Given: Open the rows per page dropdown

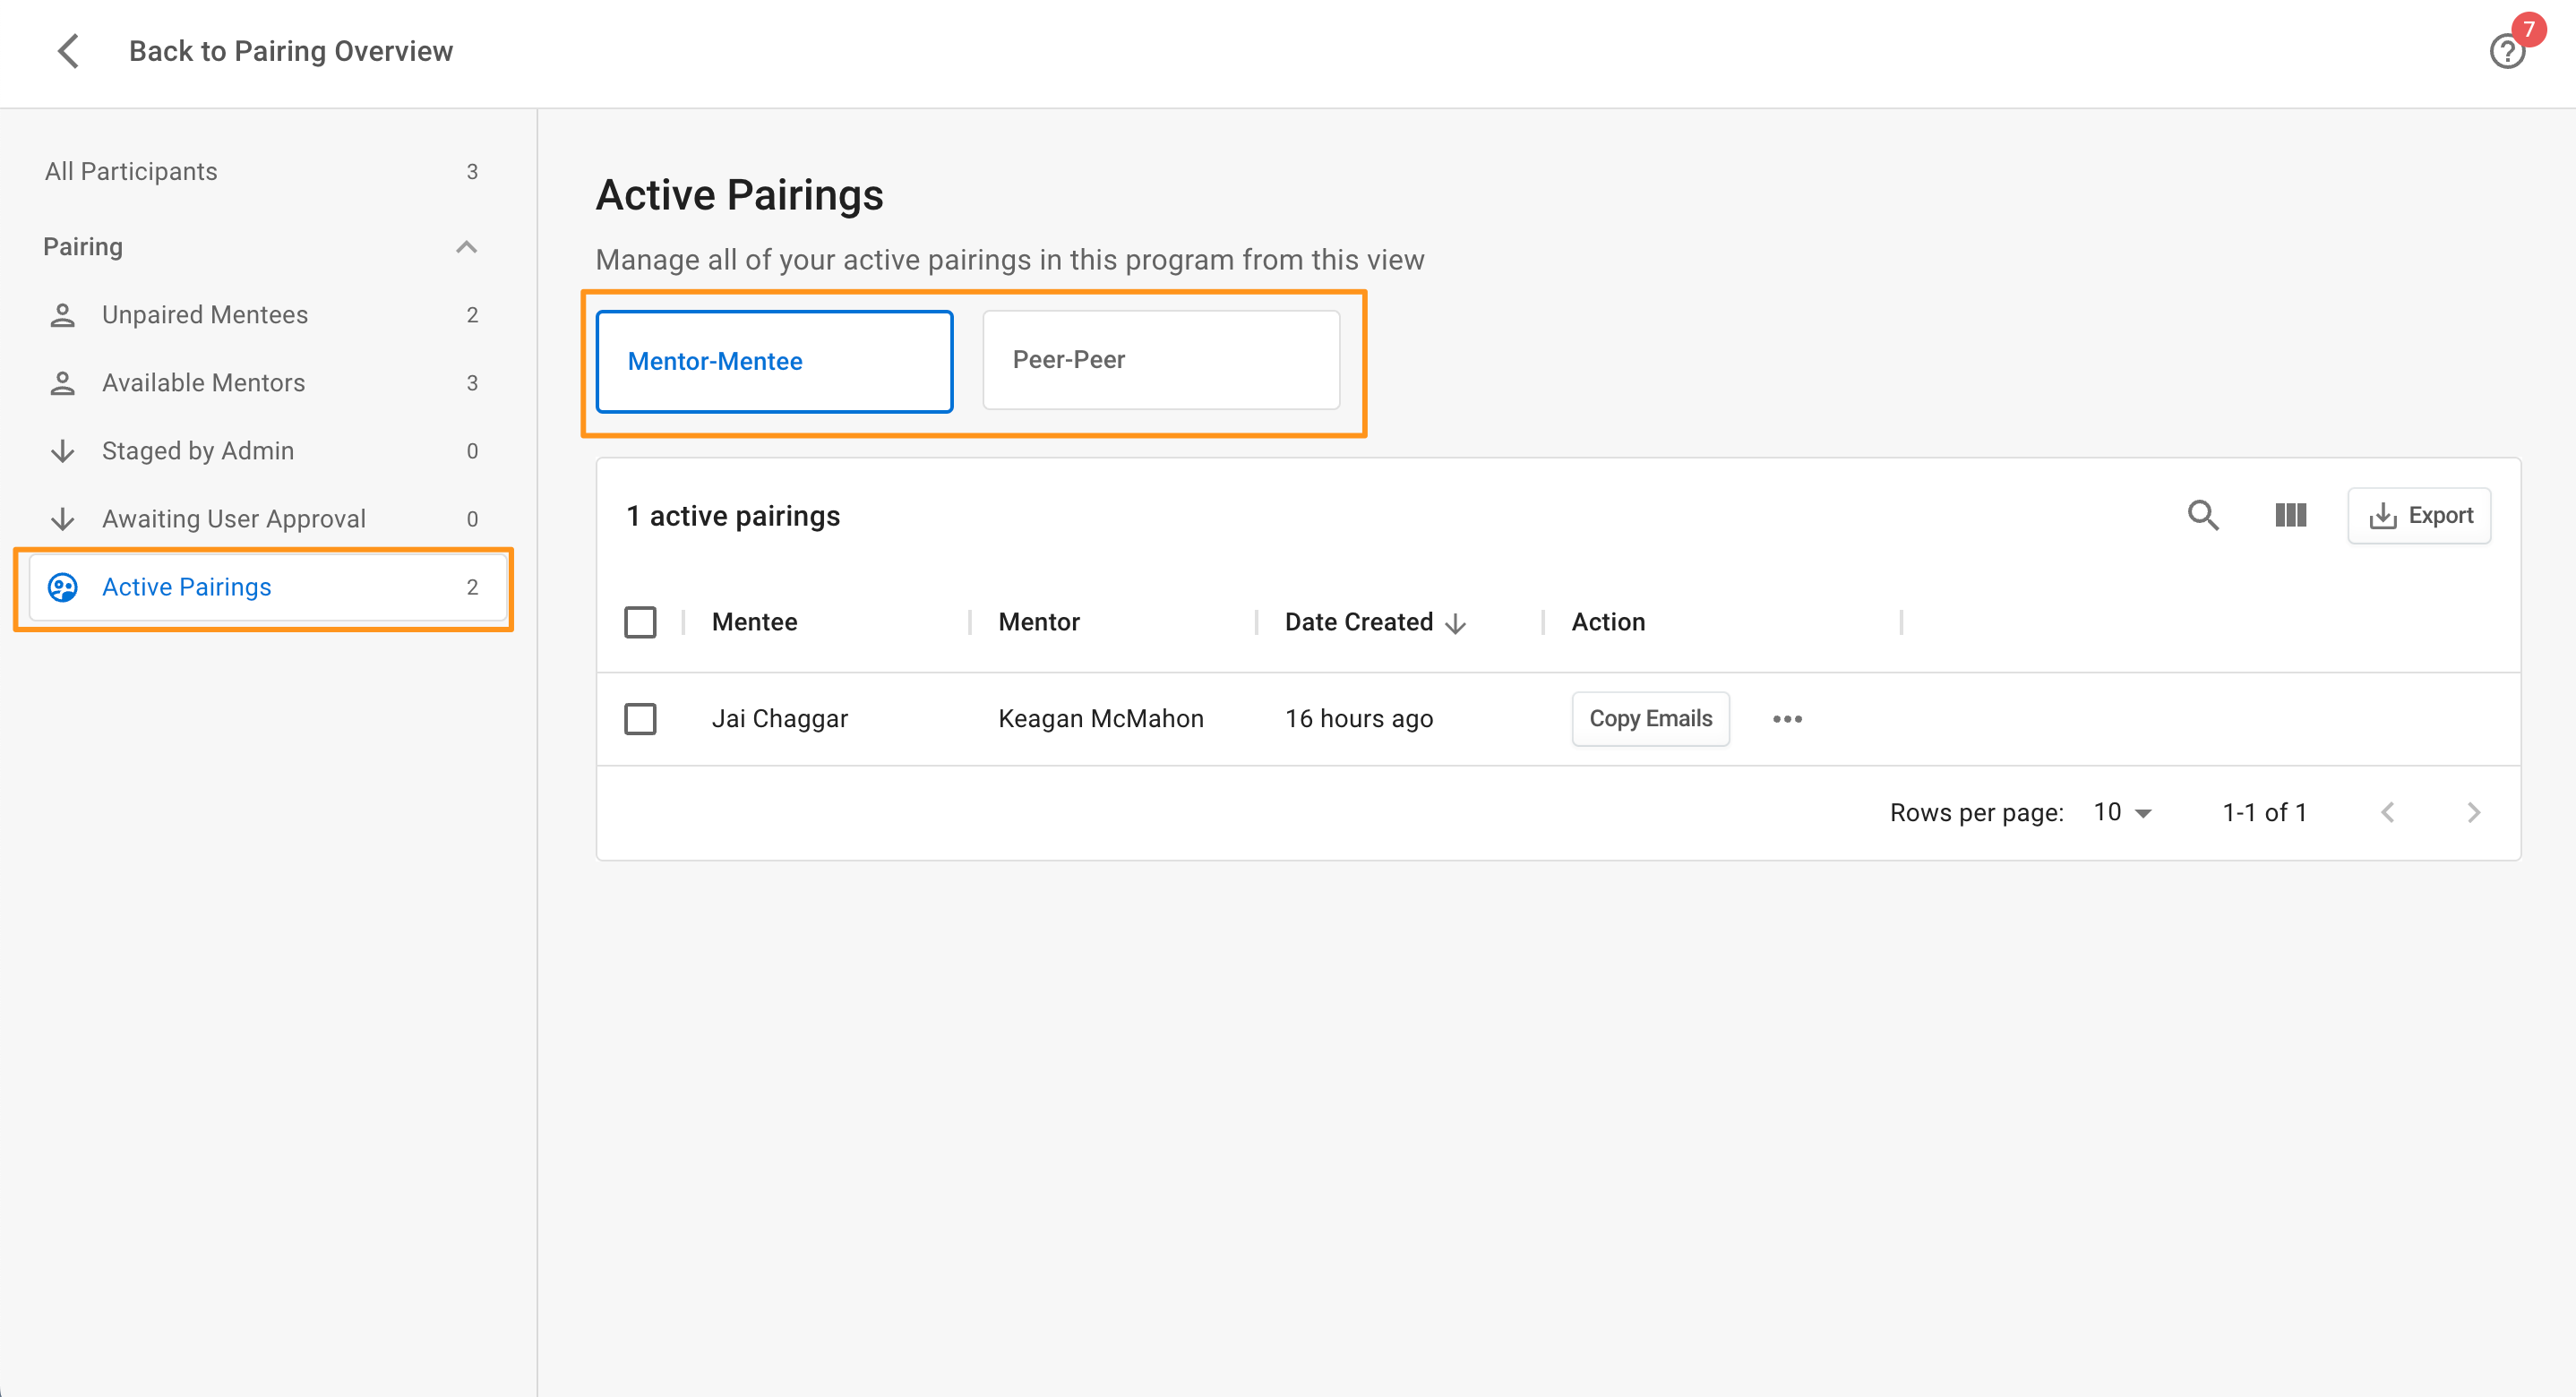Looking at the screenshot, I should pyautogui.click(x=2123, y=812).
